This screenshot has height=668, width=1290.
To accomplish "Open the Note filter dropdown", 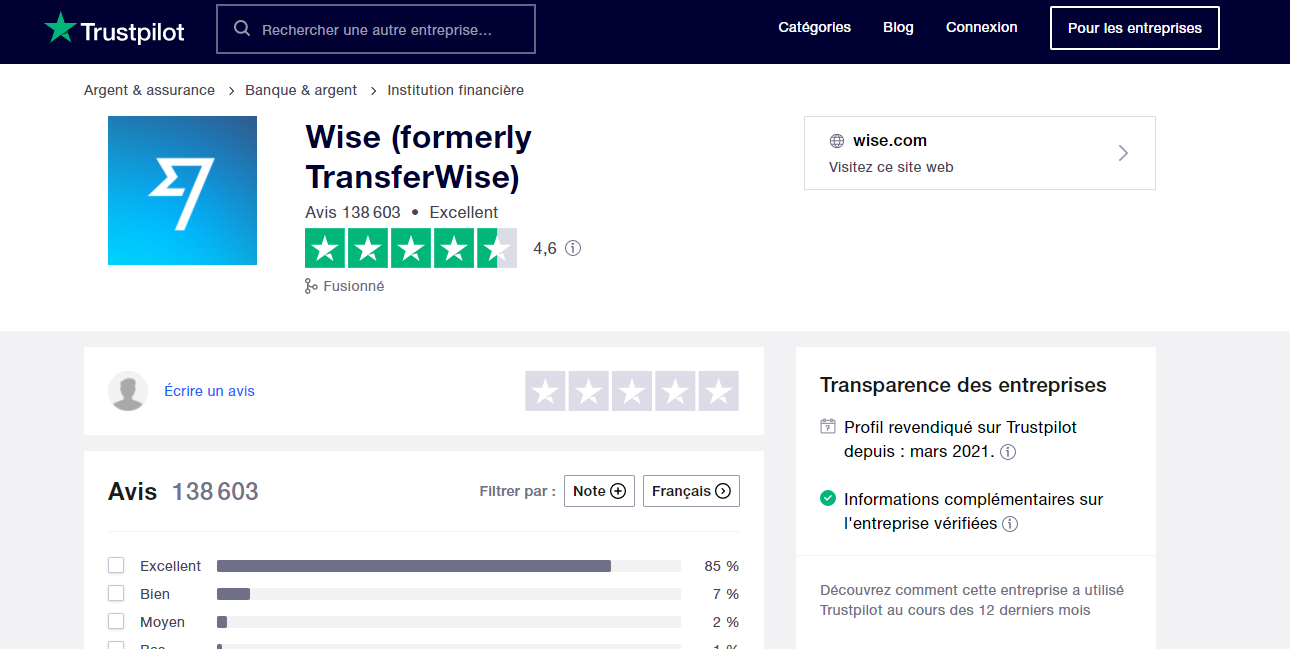I will 599,491.
